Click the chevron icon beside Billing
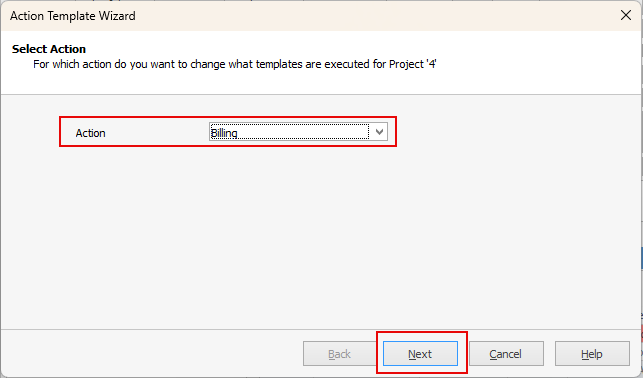This screenshot has height=378, width=643. [x=379, y=132]
